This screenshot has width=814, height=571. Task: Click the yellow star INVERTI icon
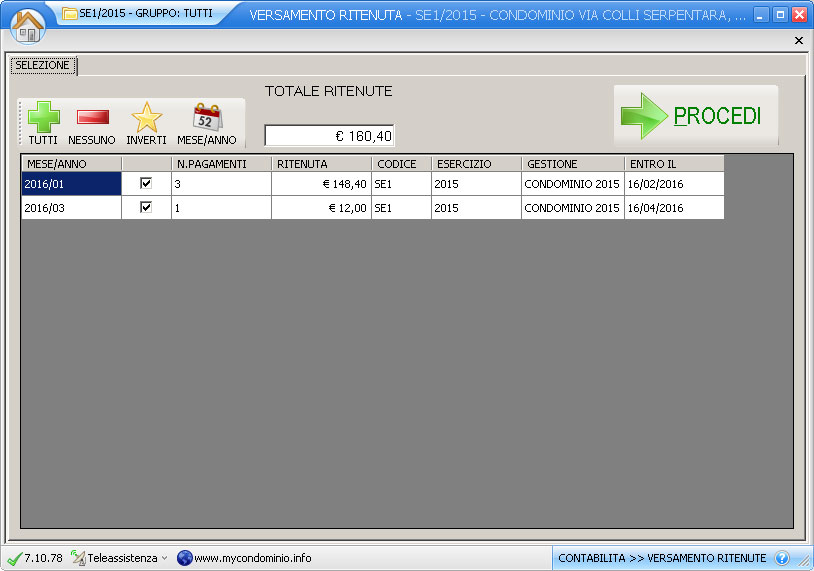coord(146,118)
